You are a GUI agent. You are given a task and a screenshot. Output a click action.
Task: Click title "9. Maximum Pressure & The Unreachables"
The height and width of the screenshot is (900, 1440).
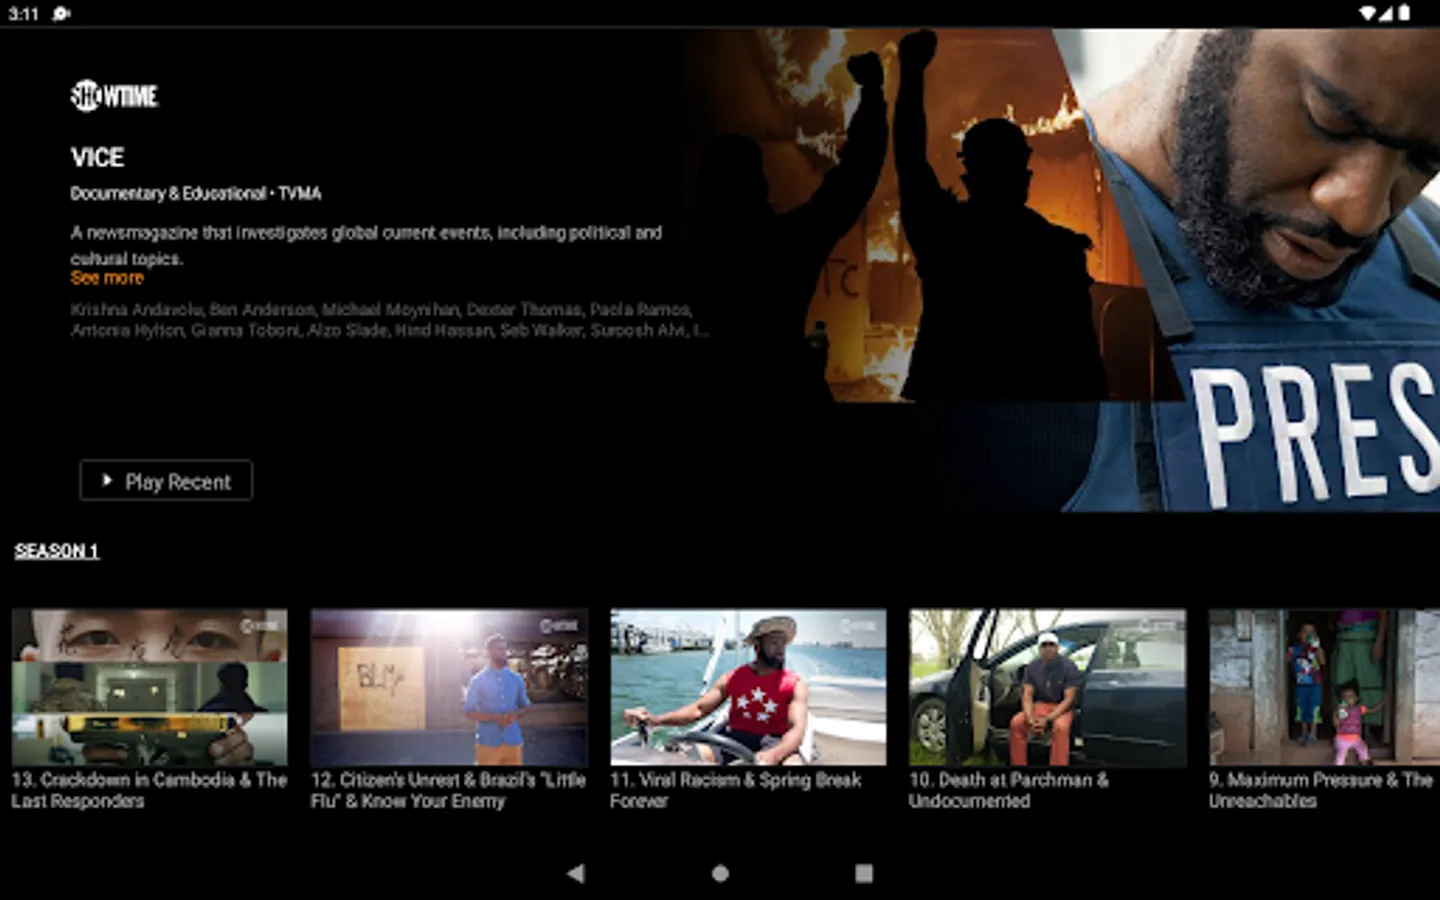point(1321,790)
